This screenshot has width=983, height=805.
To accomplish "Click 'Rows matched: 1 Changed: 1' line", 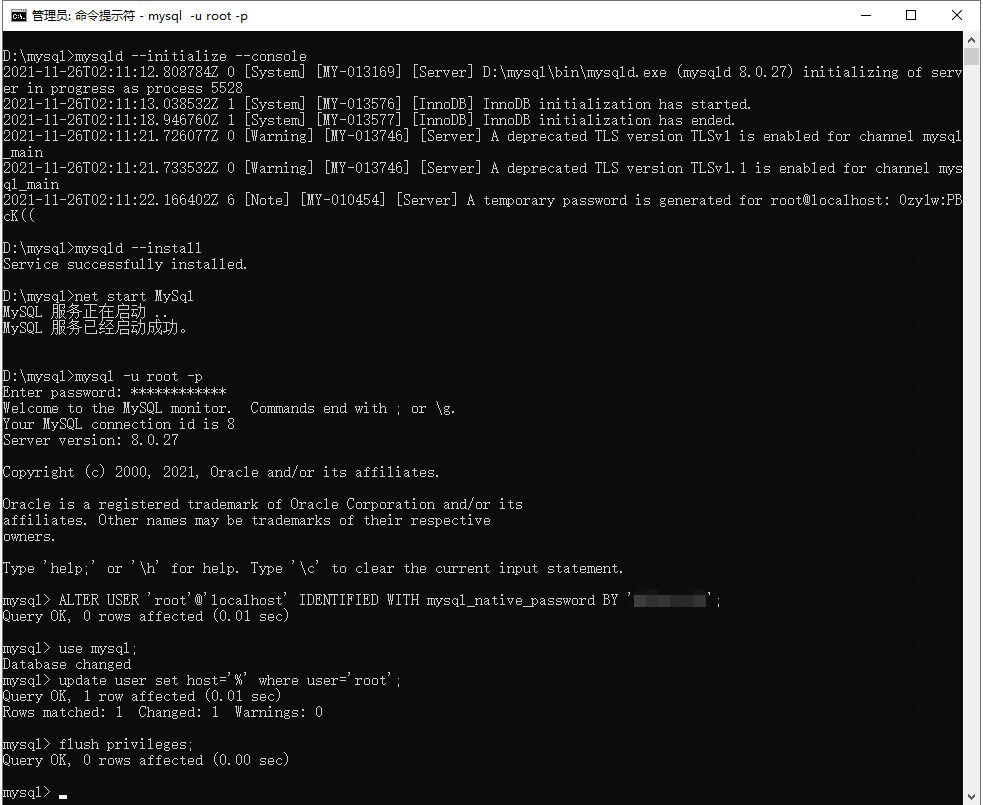I will pos(163,713).
